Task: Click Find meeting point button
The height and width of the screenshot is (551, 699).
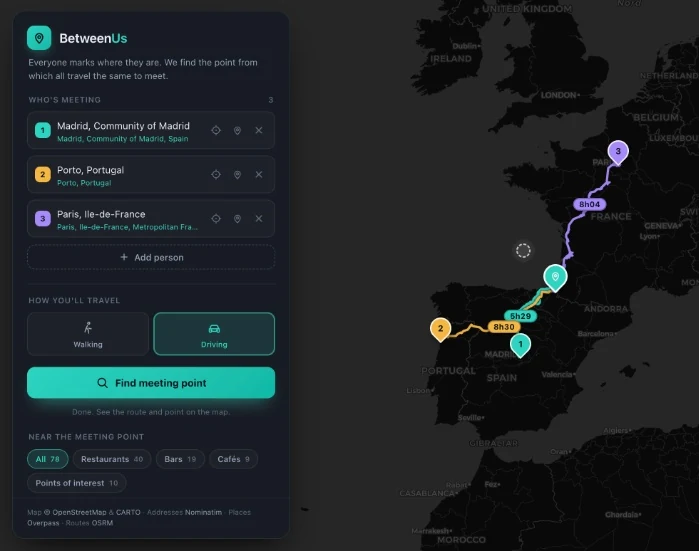Action: (x=151, y=382)
